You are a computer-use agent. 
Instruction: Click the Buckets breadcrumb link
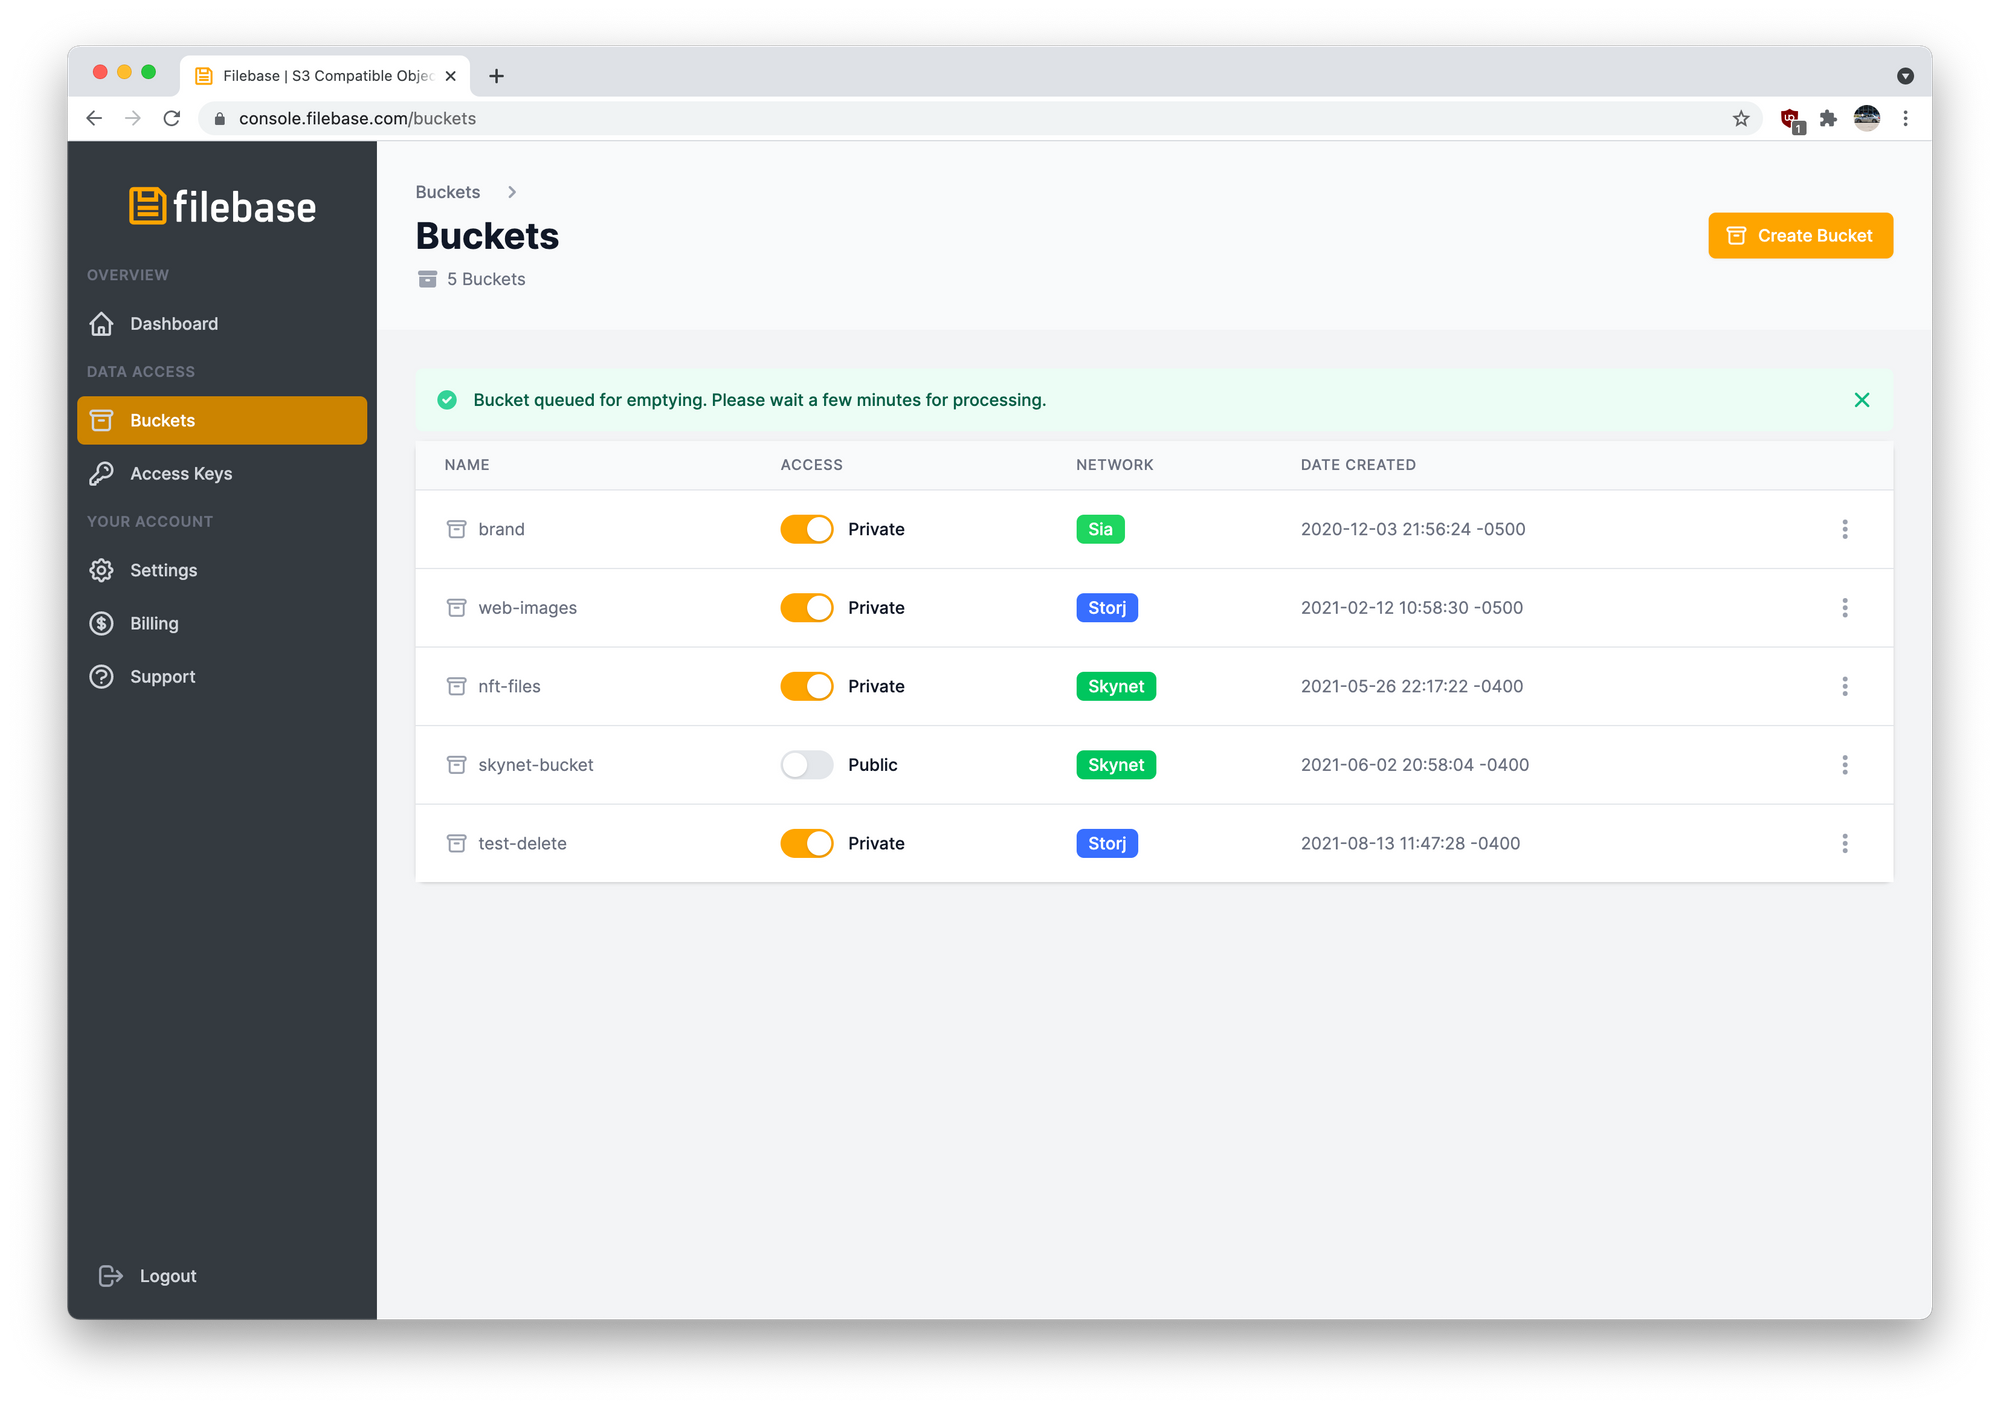pos(448,192)
